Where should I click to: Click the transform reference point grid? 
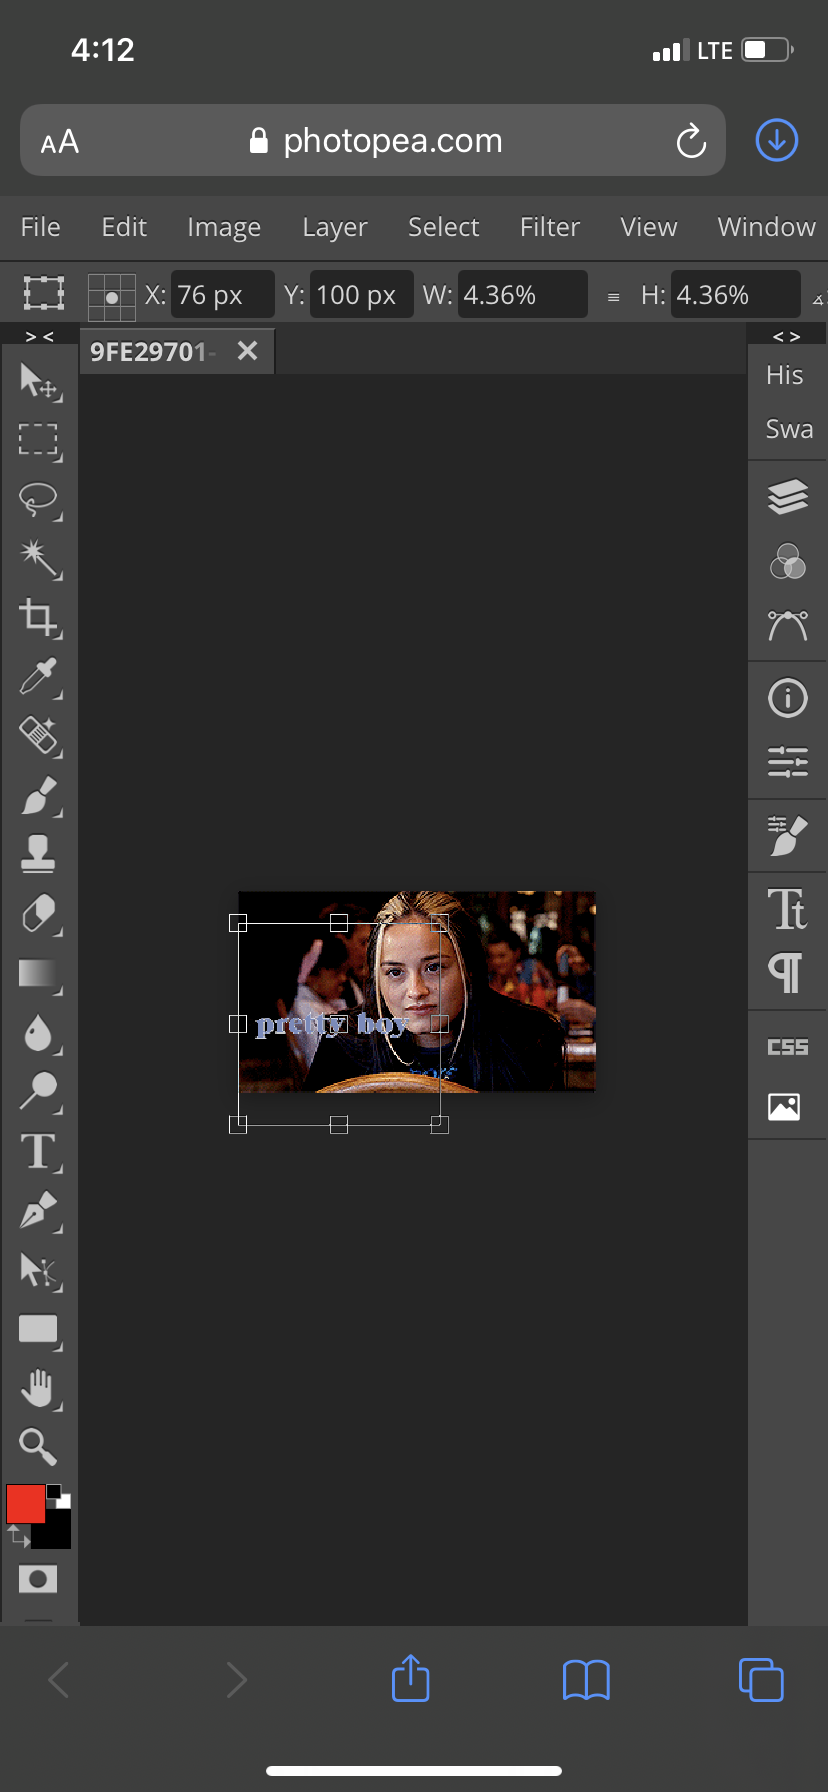tap(112, 297)
